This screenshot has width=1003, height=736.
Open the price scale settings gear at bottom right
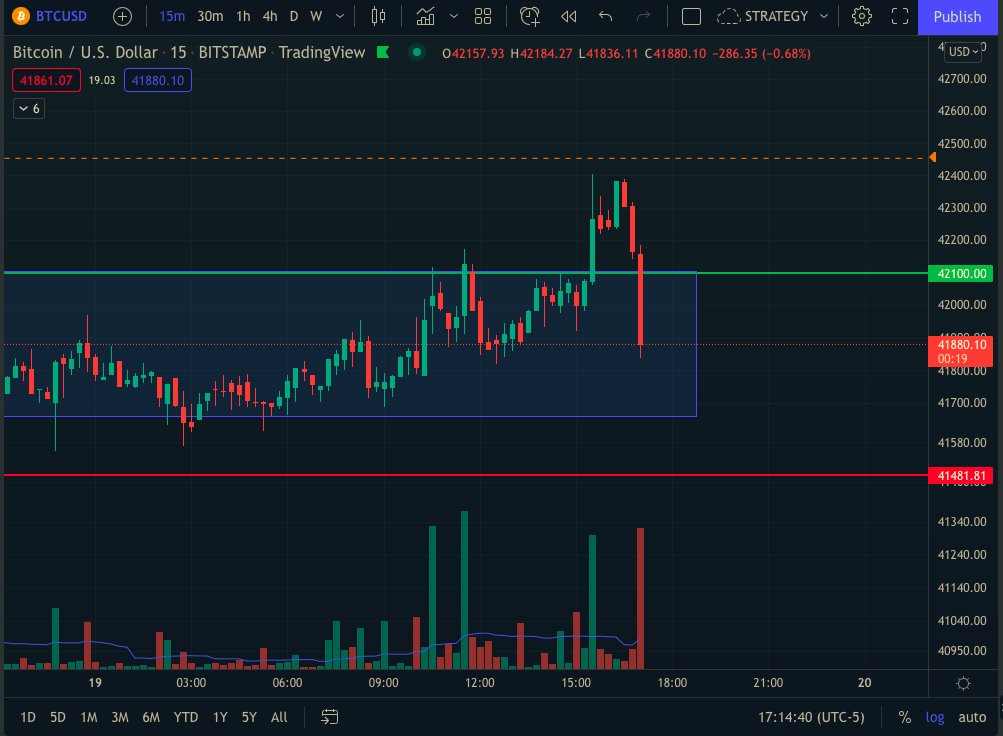point(963,684)
